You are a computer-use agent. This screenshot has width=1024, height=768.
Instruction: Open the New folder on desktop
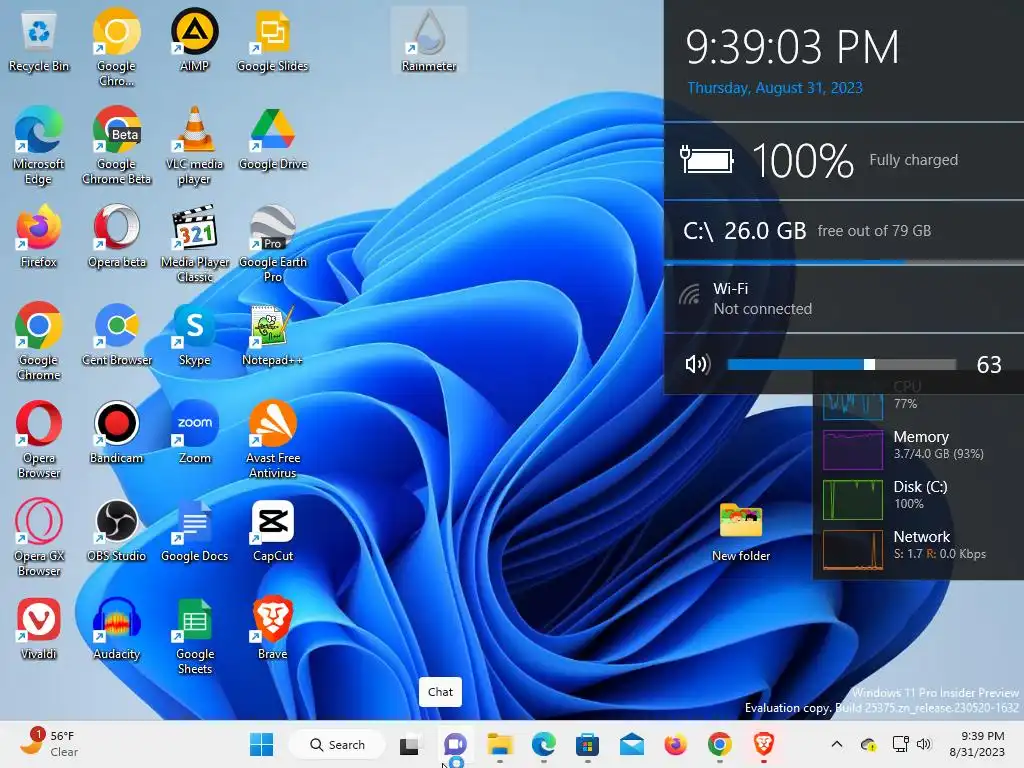tap(741, 532)
